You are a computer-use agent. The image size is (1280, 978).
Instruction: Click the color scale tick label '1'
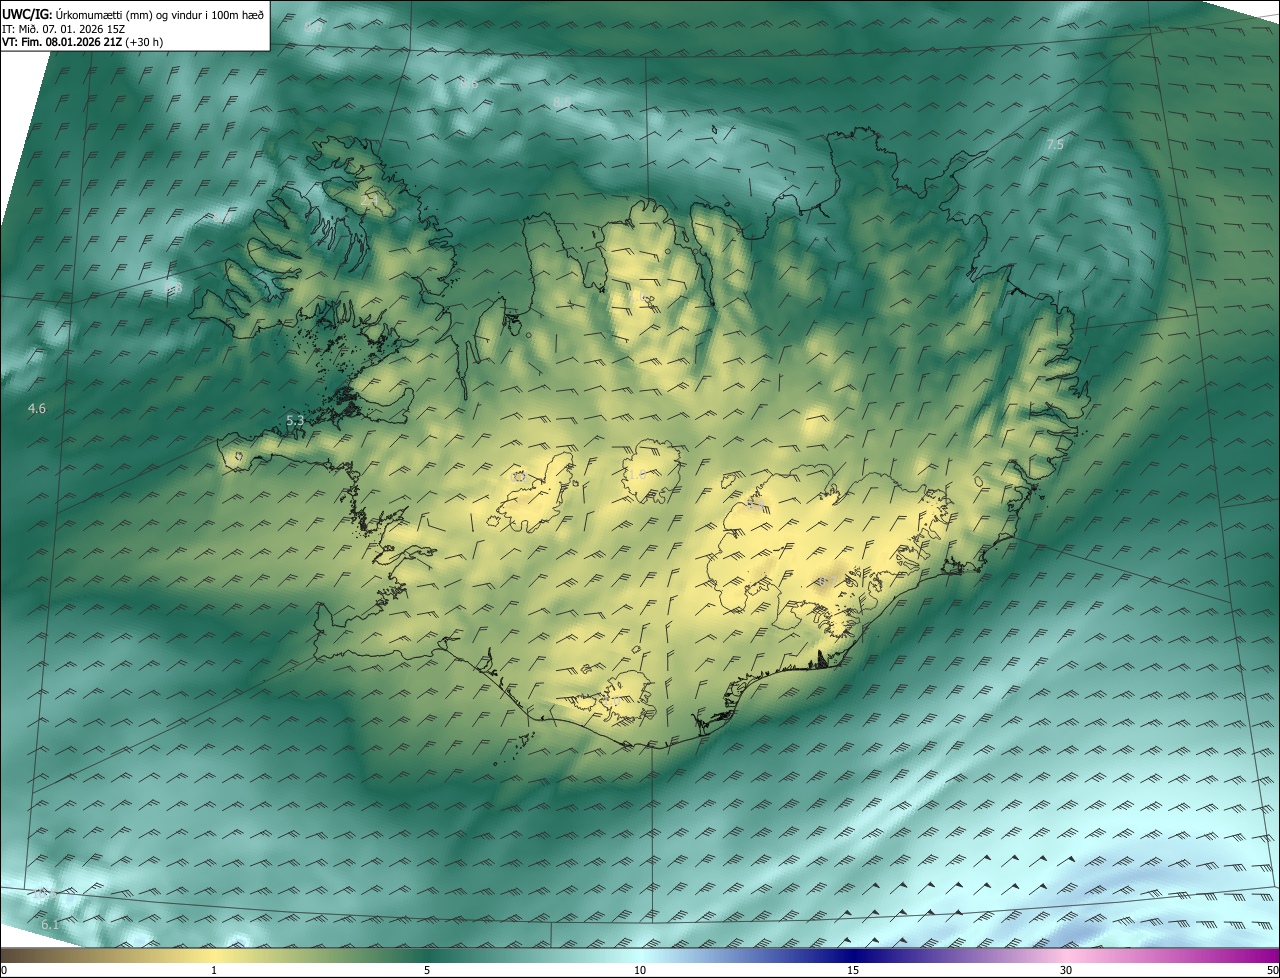(x=214, y=970)
